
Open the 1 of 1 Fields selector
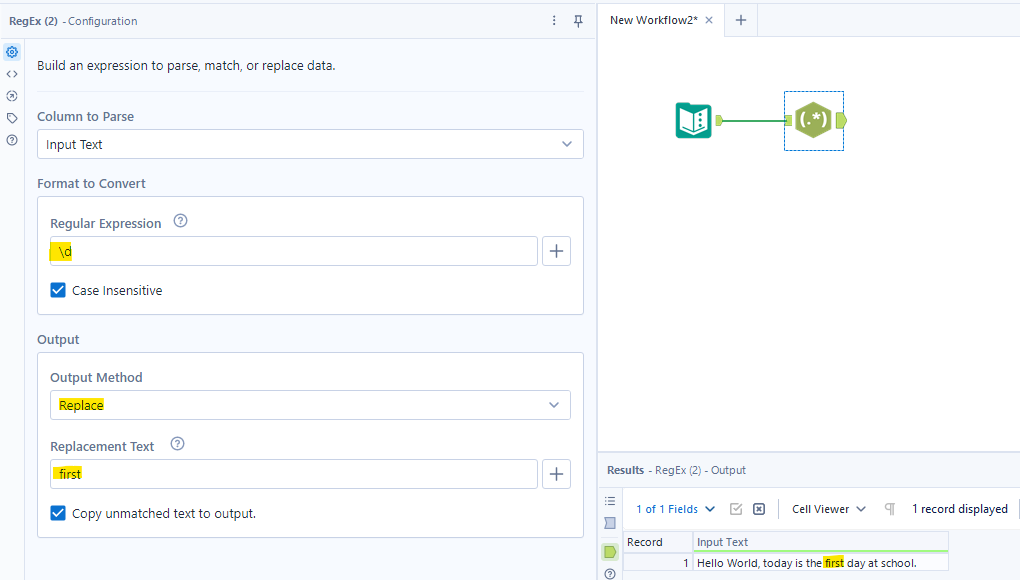[x=676, y=509]
